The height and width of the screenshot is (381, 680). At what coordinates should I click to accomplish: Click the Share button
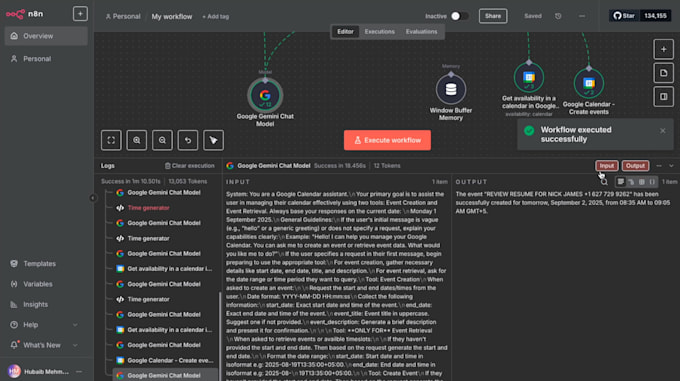[x=493, y=16]
